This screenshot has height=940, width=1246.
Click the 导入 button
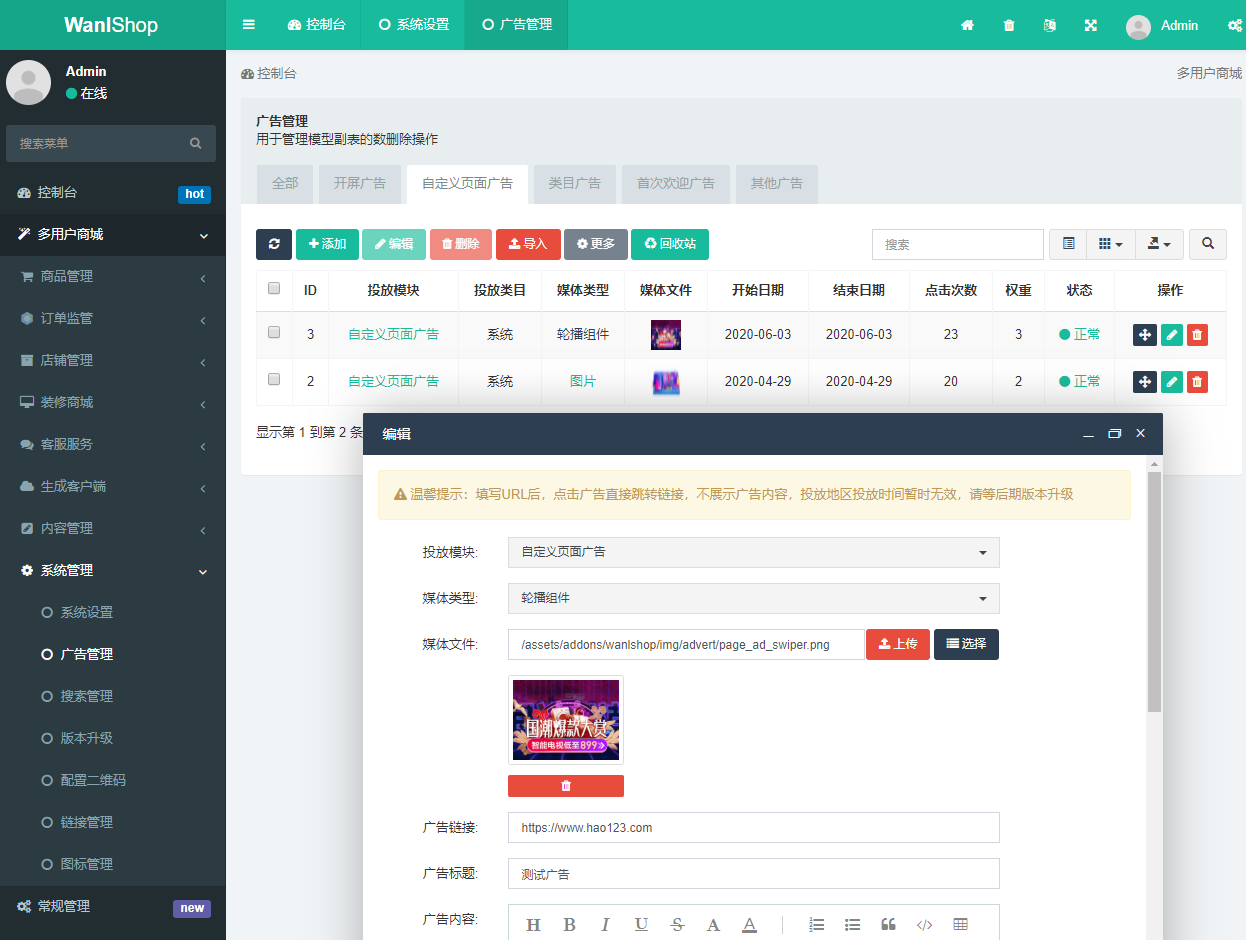pos(528,244)
